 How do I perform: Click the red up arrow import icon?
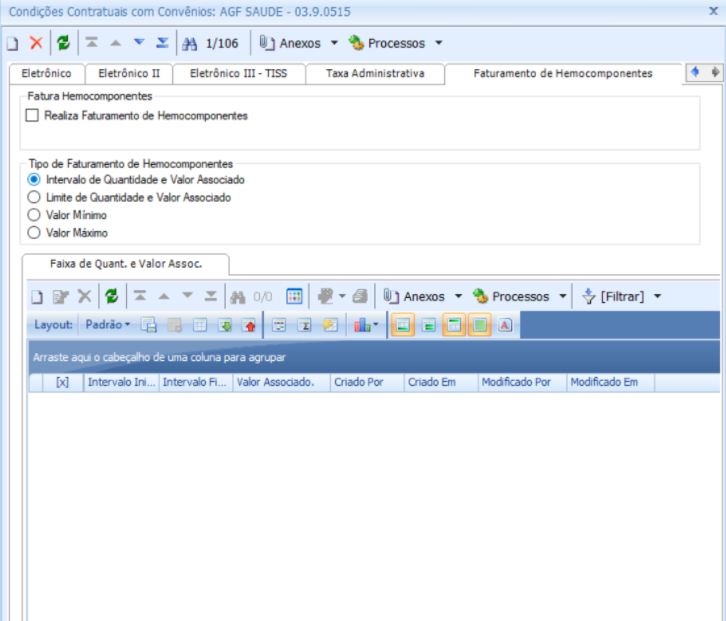point(250,325)
